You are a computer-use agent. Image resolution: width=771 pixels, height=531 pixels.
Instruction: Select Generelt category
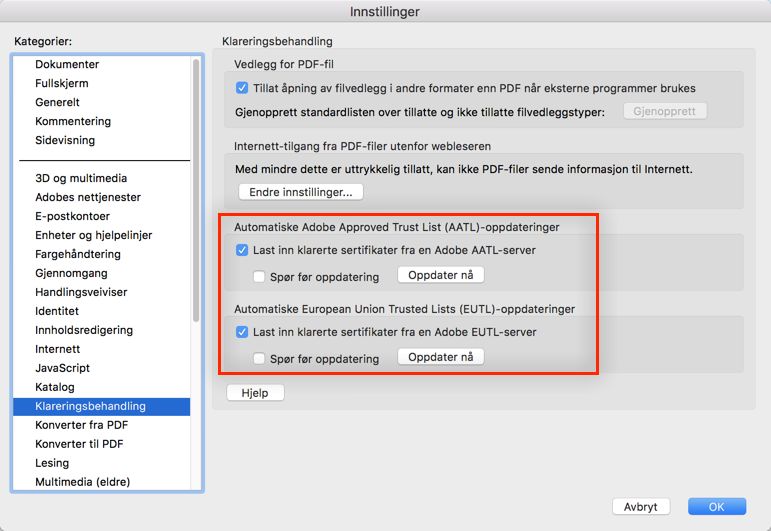coord(102,102)
